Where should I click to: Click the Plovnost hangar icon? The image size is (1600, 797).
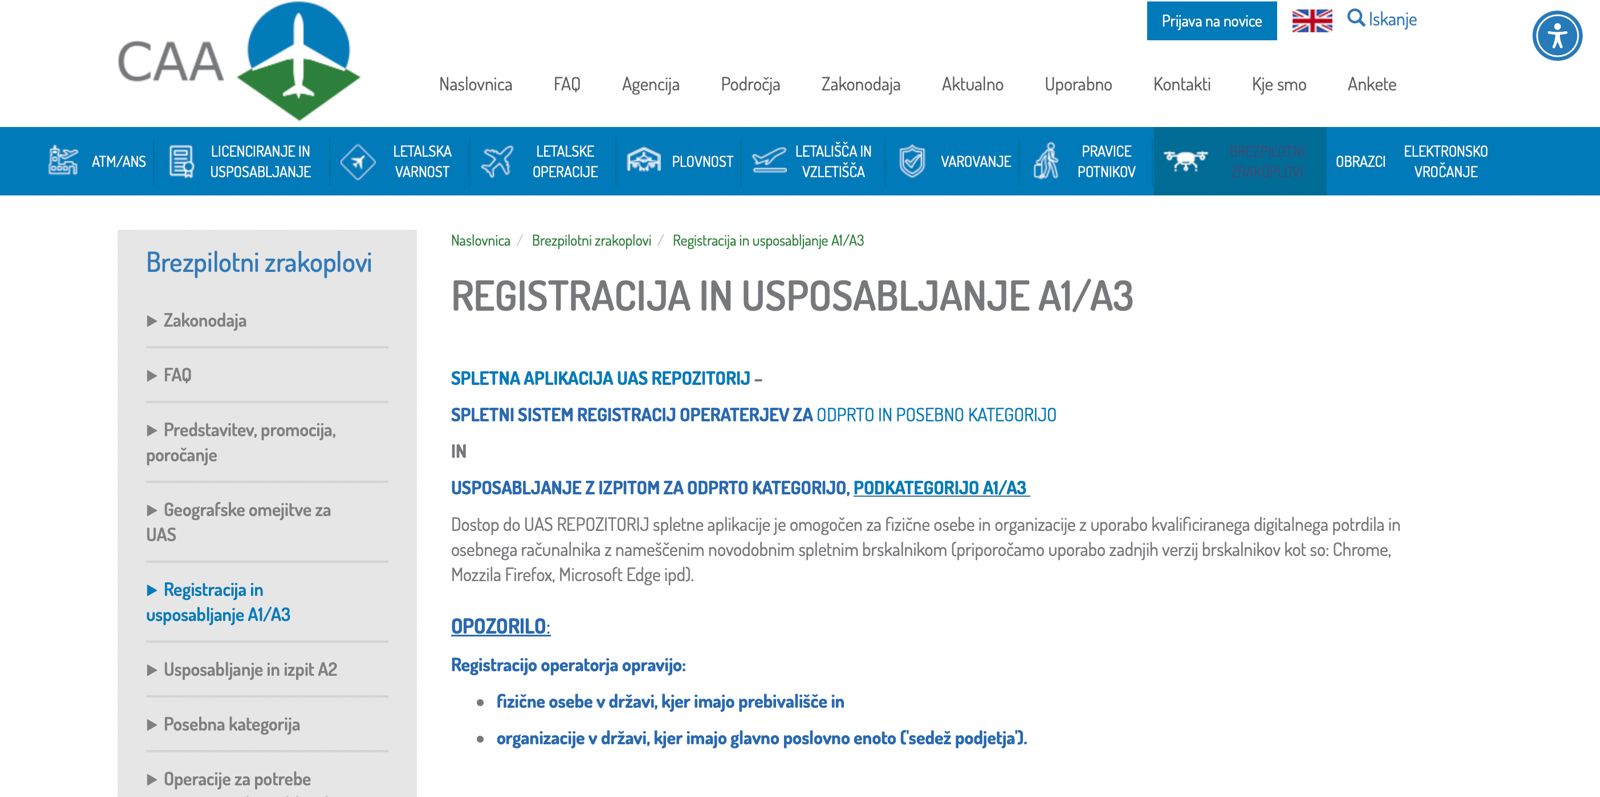643,161
